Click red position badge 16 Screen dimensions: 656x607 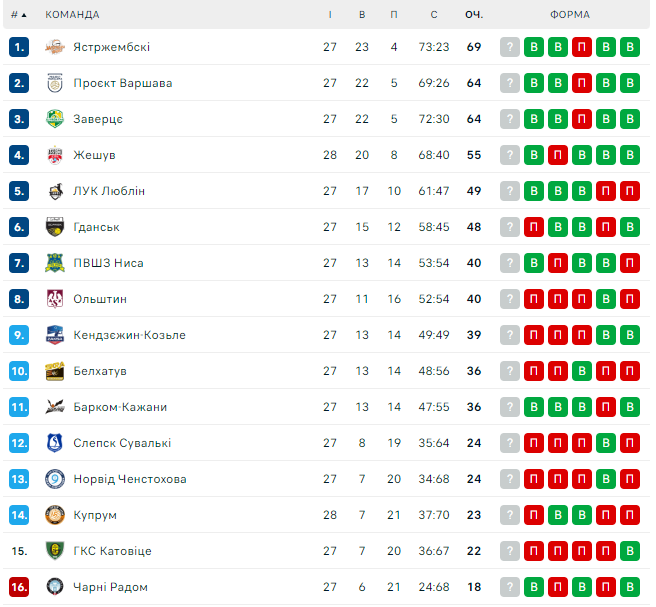pos(19,587)
